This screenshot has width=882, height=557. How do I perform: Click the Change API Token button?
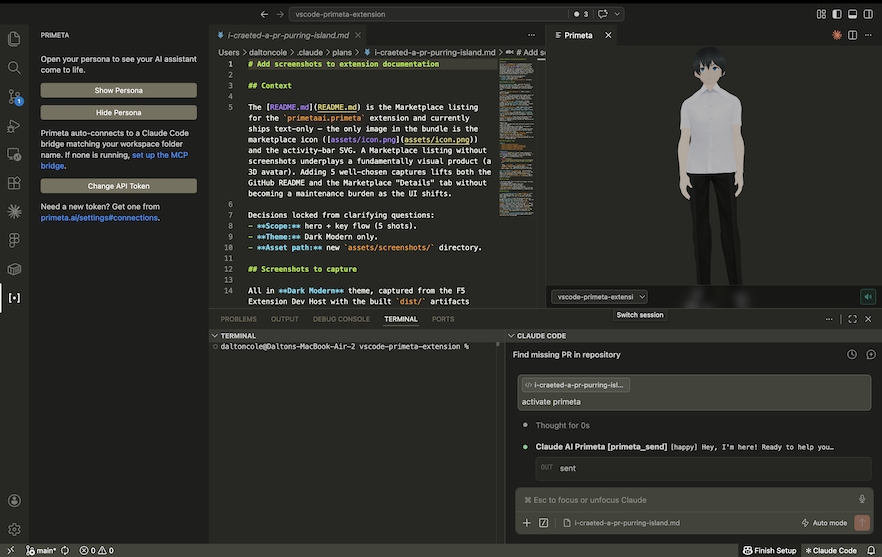[x=119, y=186]
